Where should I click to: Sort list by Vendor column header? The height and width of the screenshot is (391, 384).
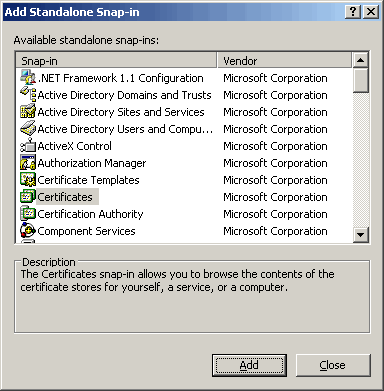click(284, 61)
